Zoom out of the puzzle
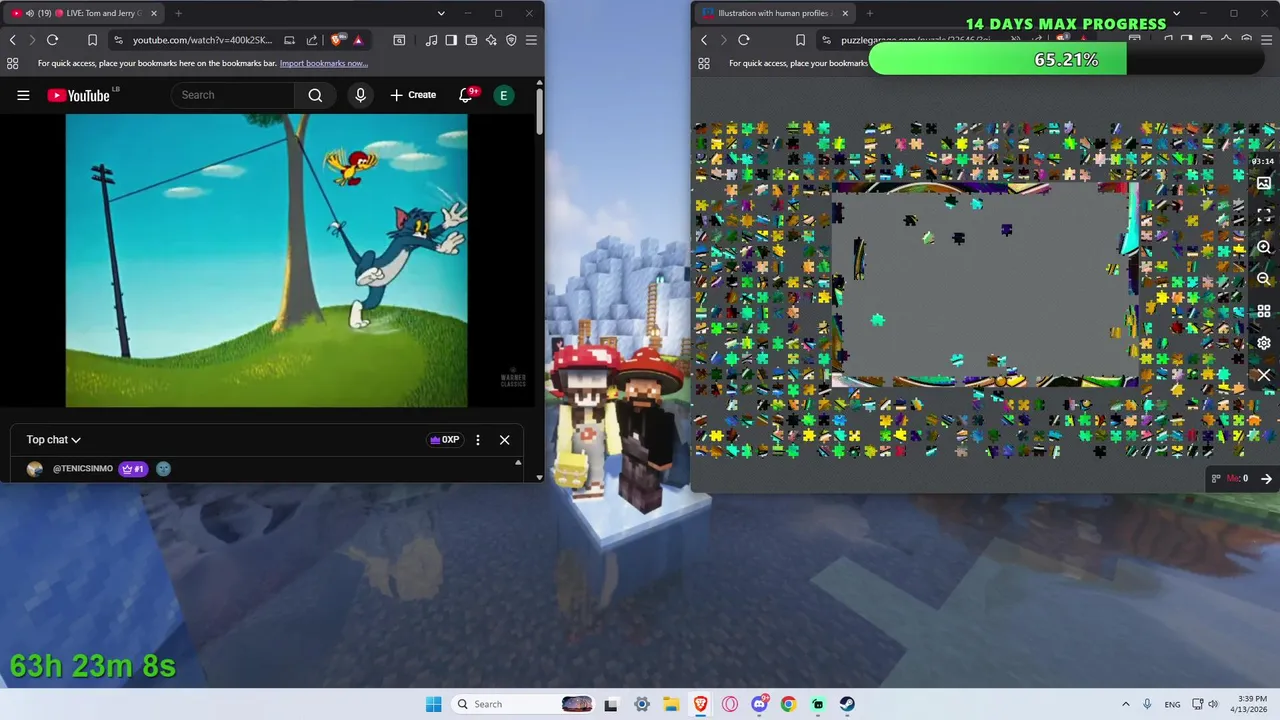This screenshot has height=720, width=1280. [1264, 279]
